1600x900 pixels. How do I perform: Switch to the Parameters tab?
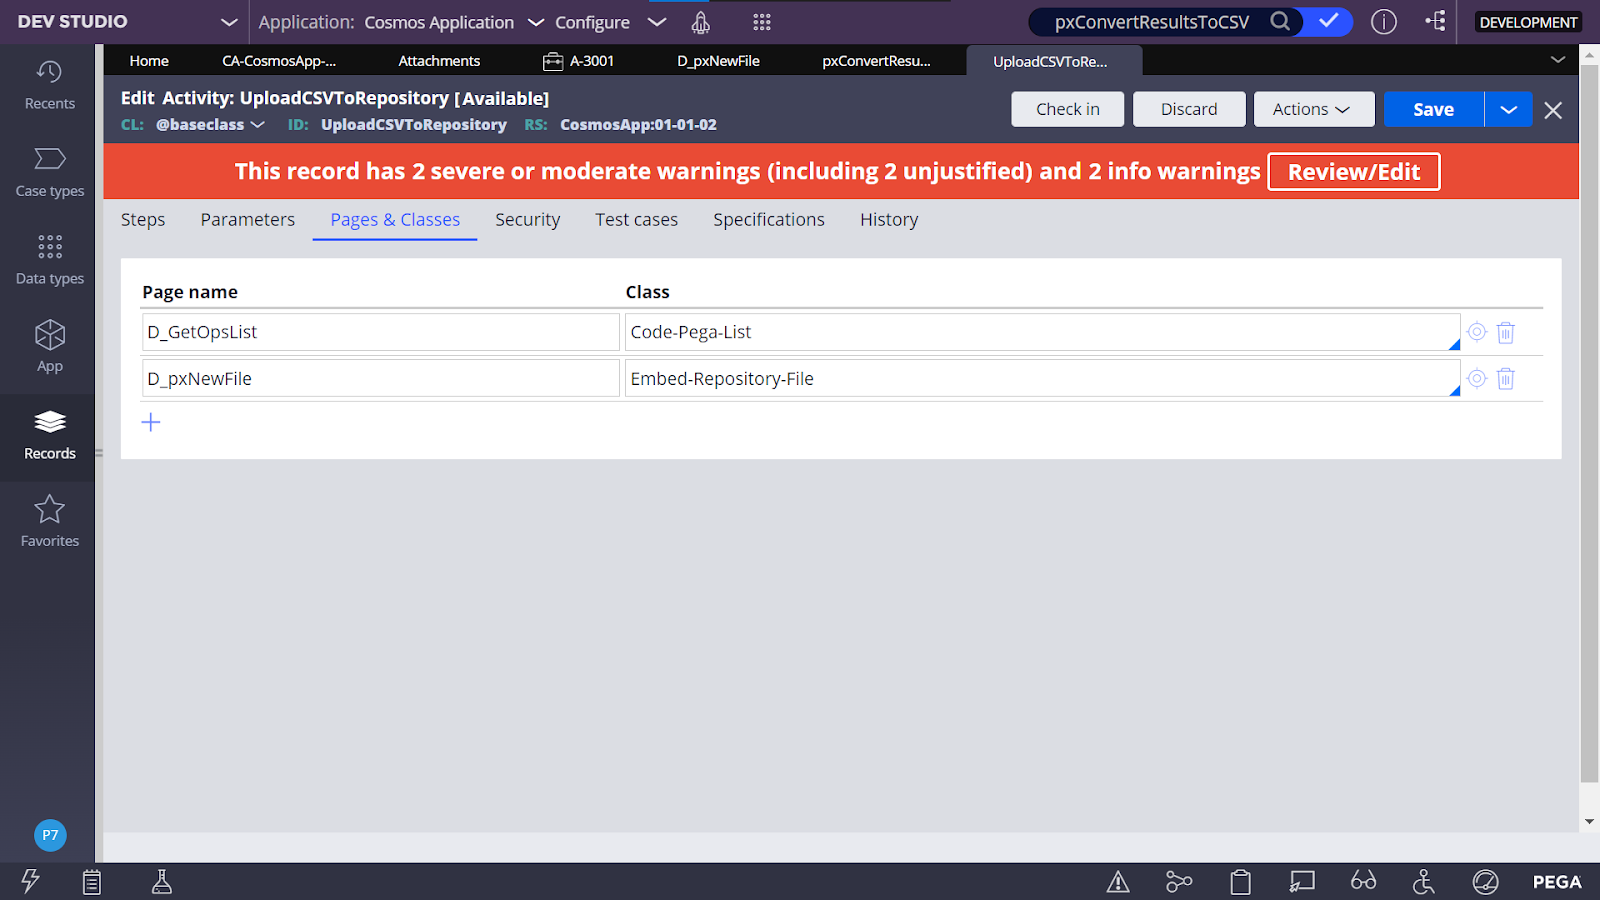(x=248, y=219)
